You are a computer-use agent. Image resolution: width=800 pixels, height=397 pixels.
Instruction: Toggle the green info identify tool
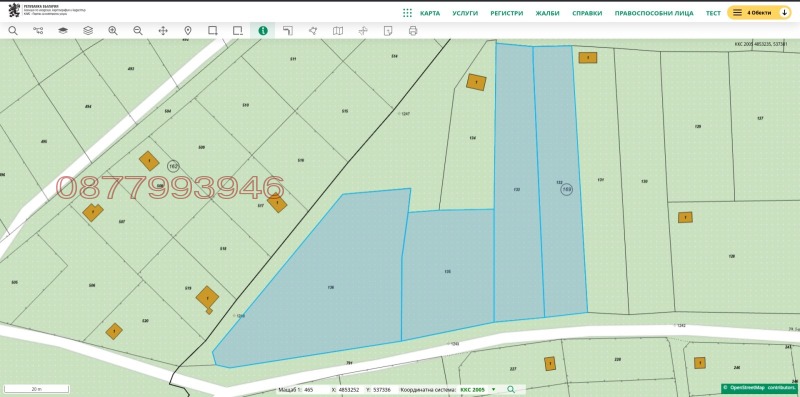tap(263, 31)
